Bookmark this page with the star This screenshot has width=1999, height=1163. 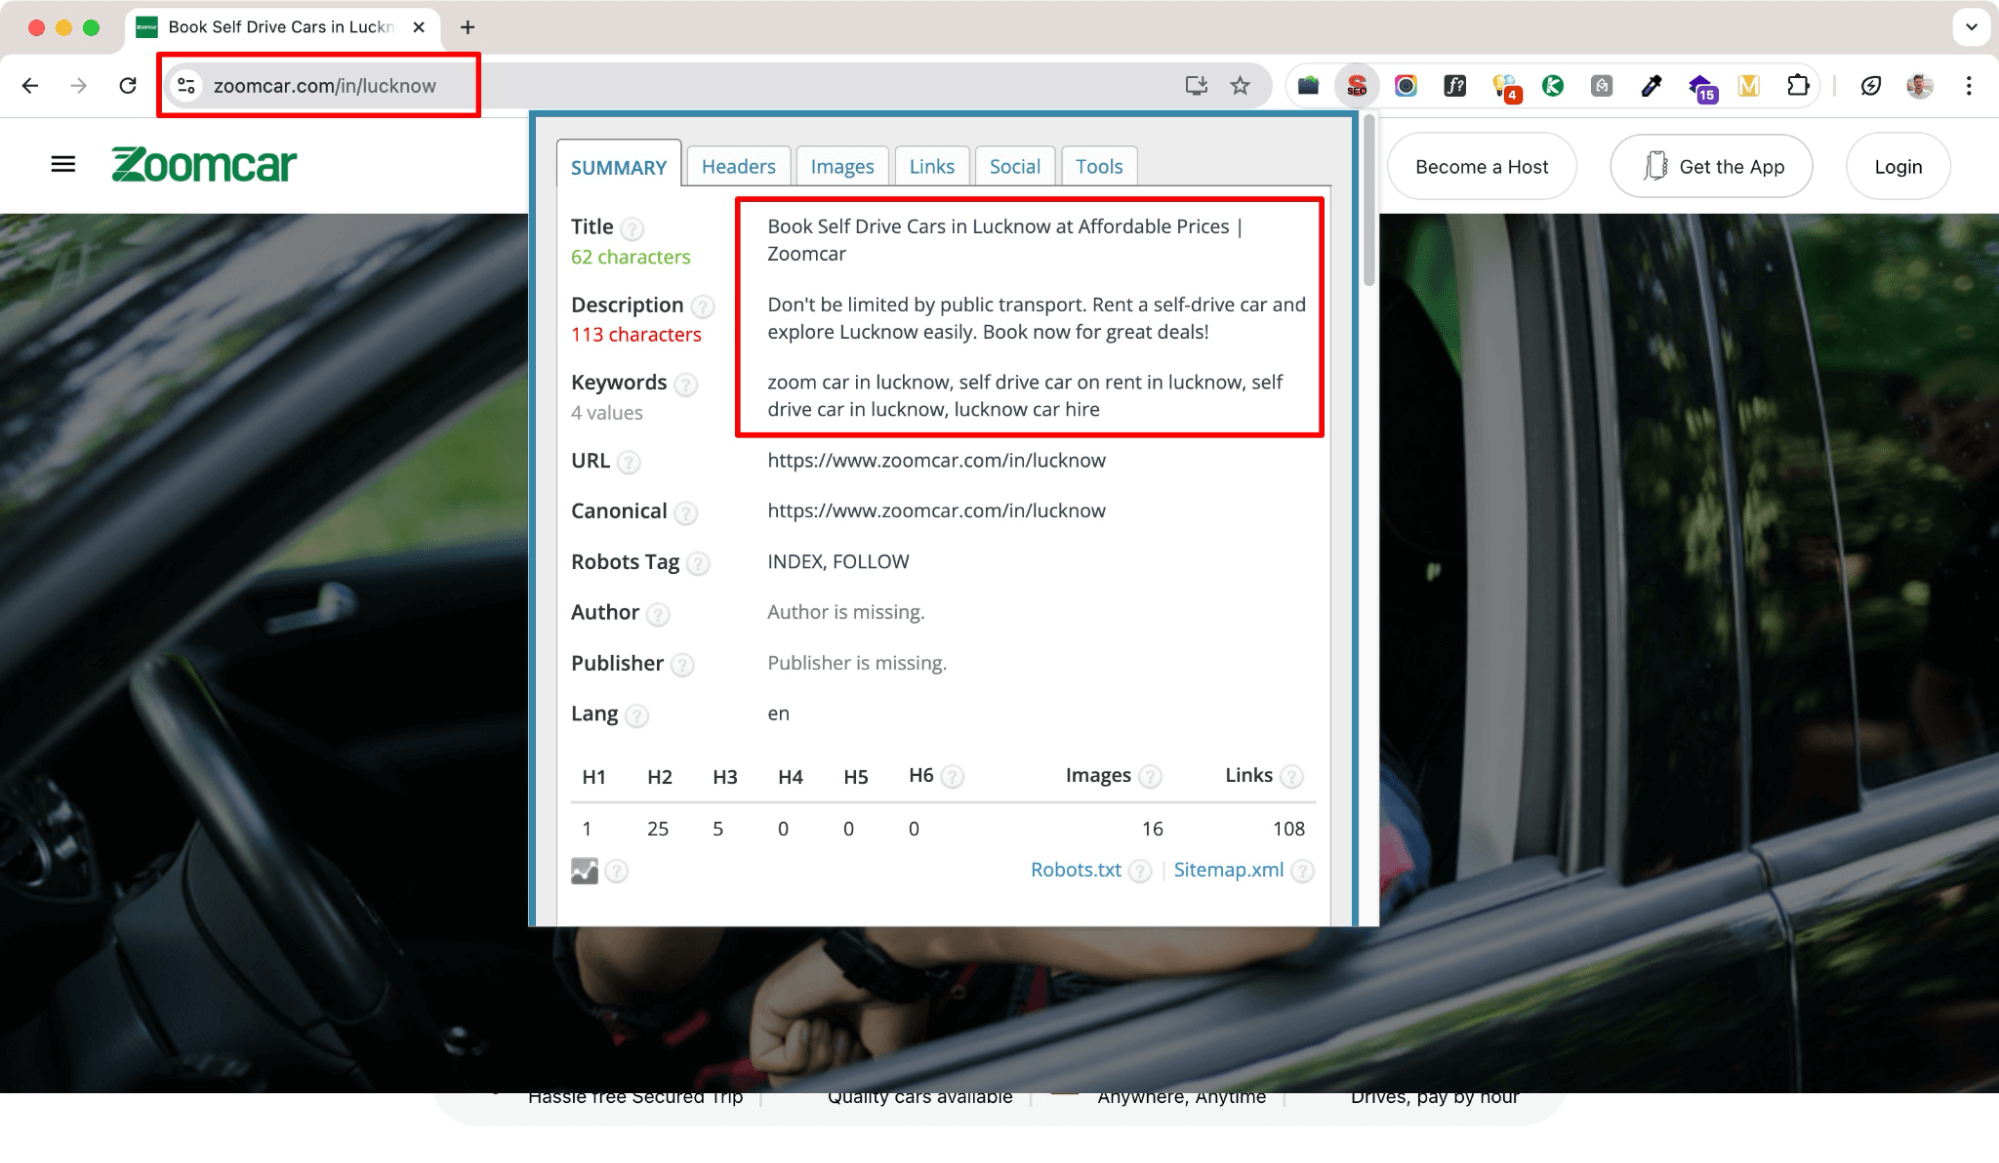click(1240, 86)
